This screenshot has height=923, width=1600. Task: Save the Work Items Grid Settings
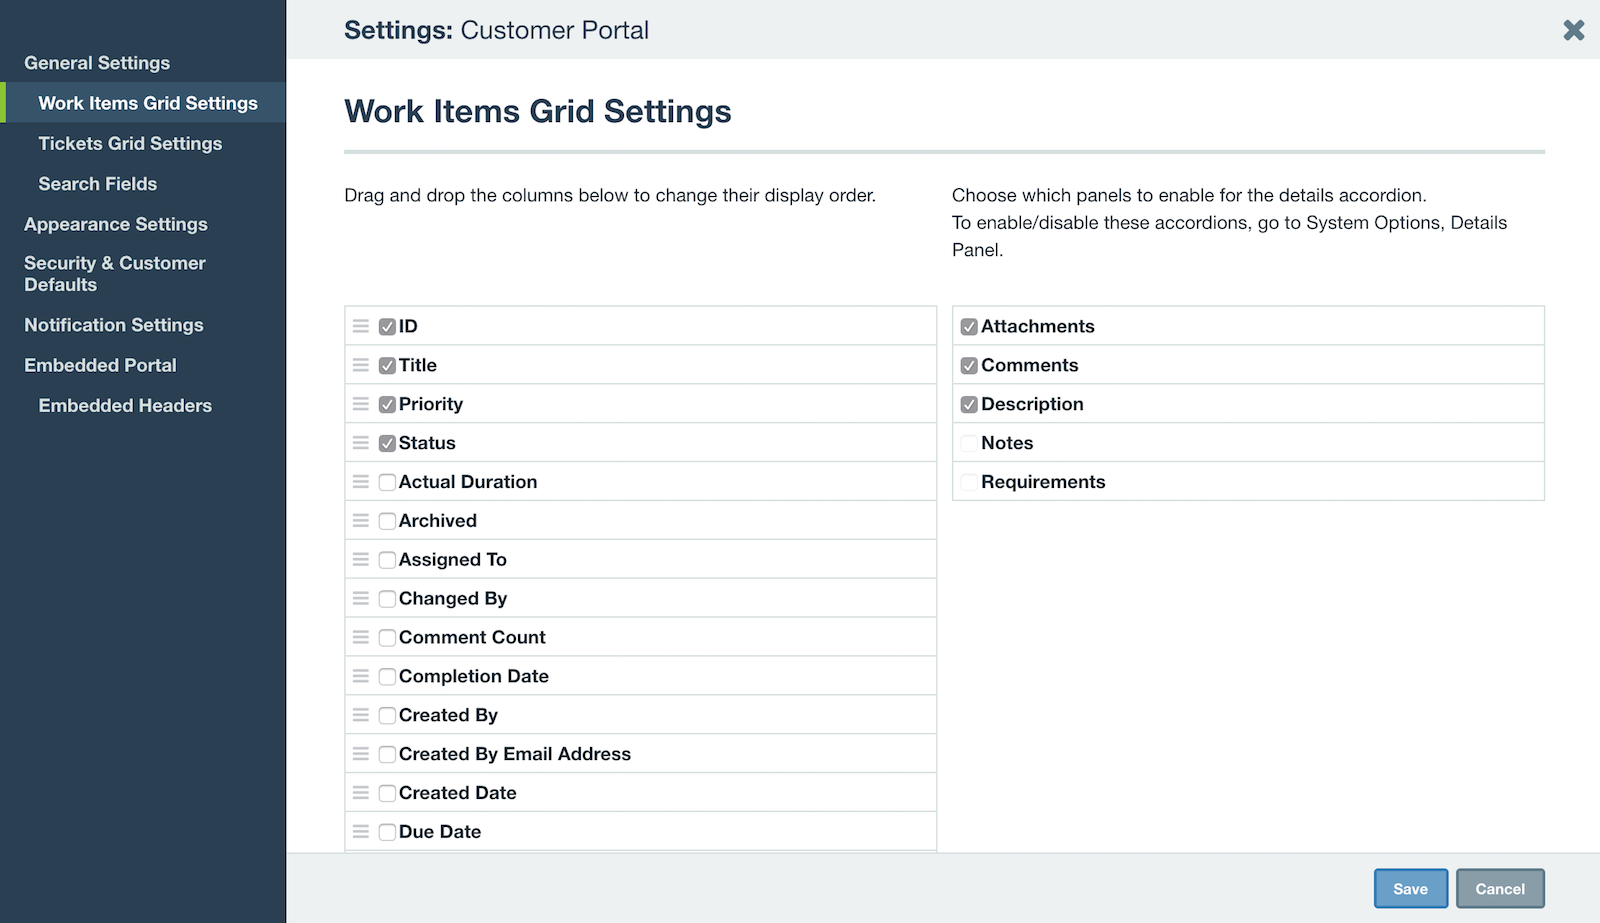tap(1410, 887)
